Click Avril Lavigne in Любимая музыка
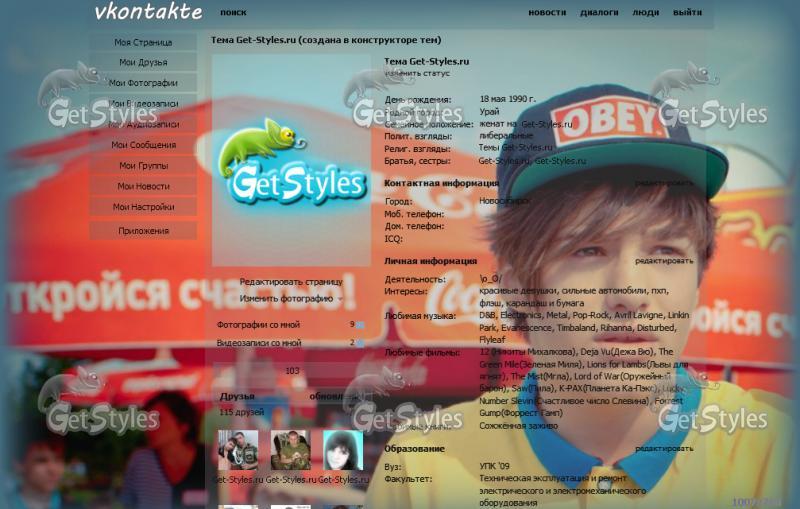800x509 pixels. coord(638,315)
